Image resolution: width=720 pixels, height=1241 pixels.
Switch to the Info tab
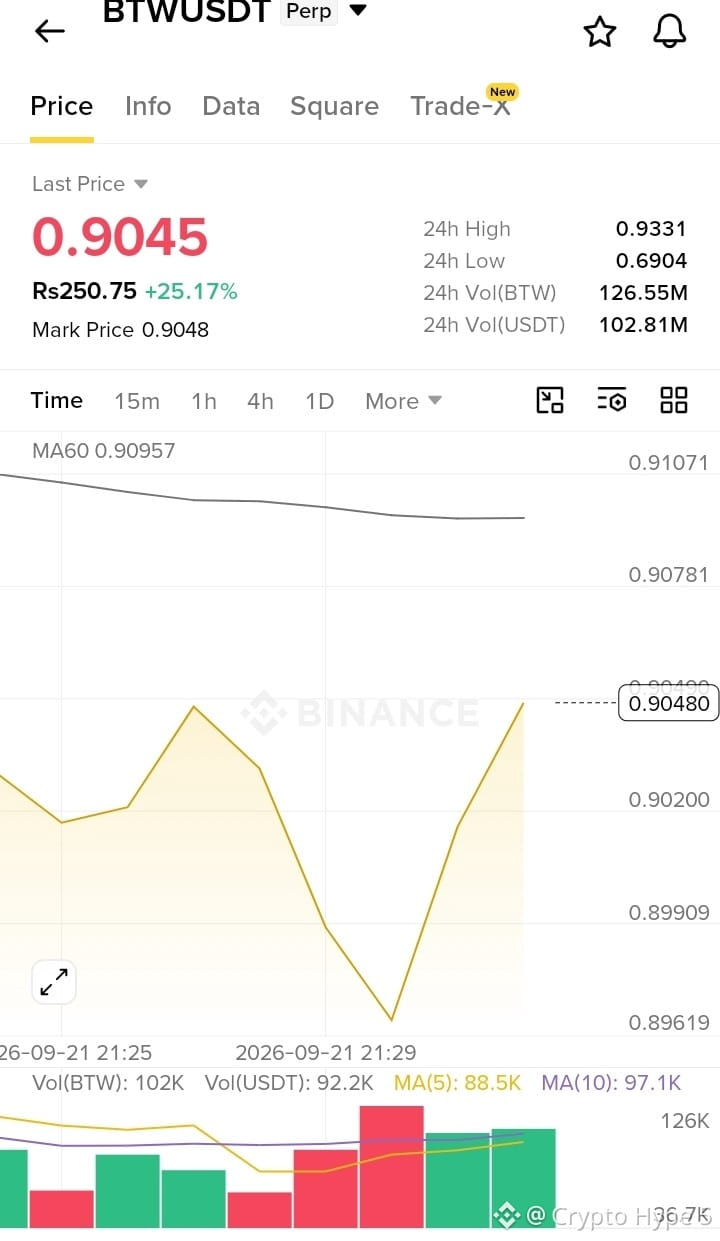coord(148,106)
